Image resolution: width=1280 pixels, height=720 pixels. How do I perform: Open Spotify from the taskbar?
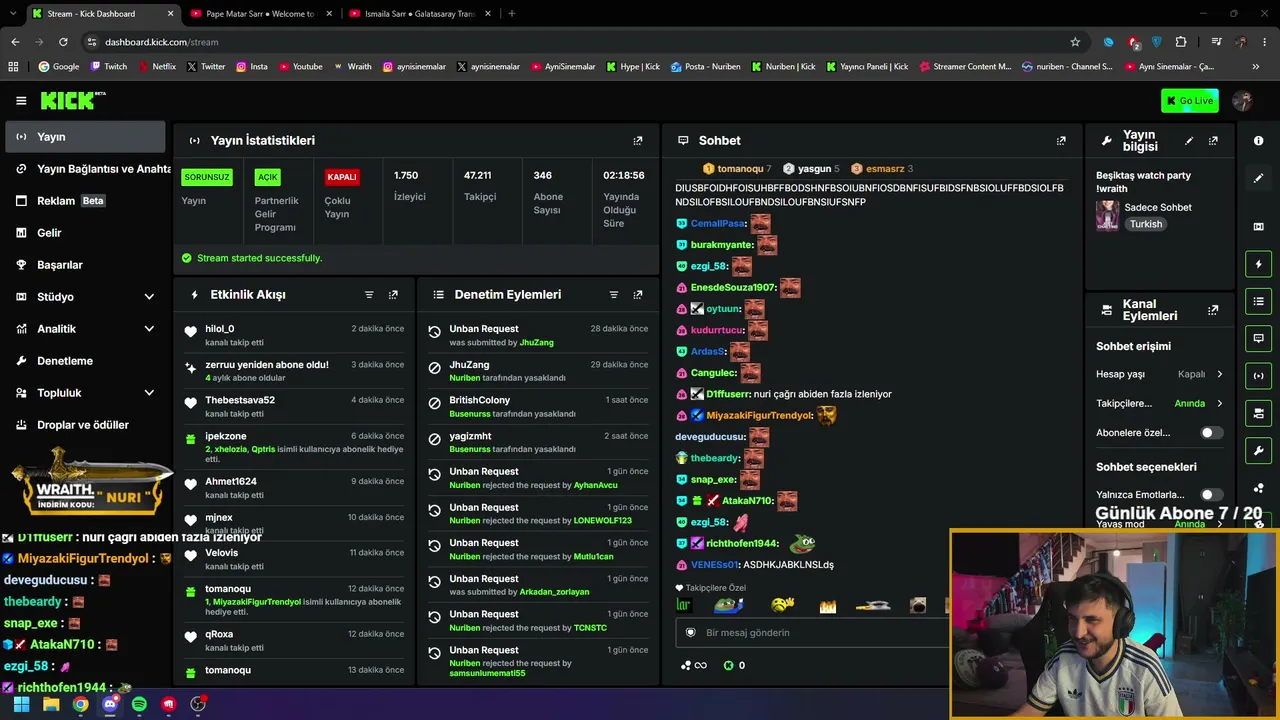(139, 704)
